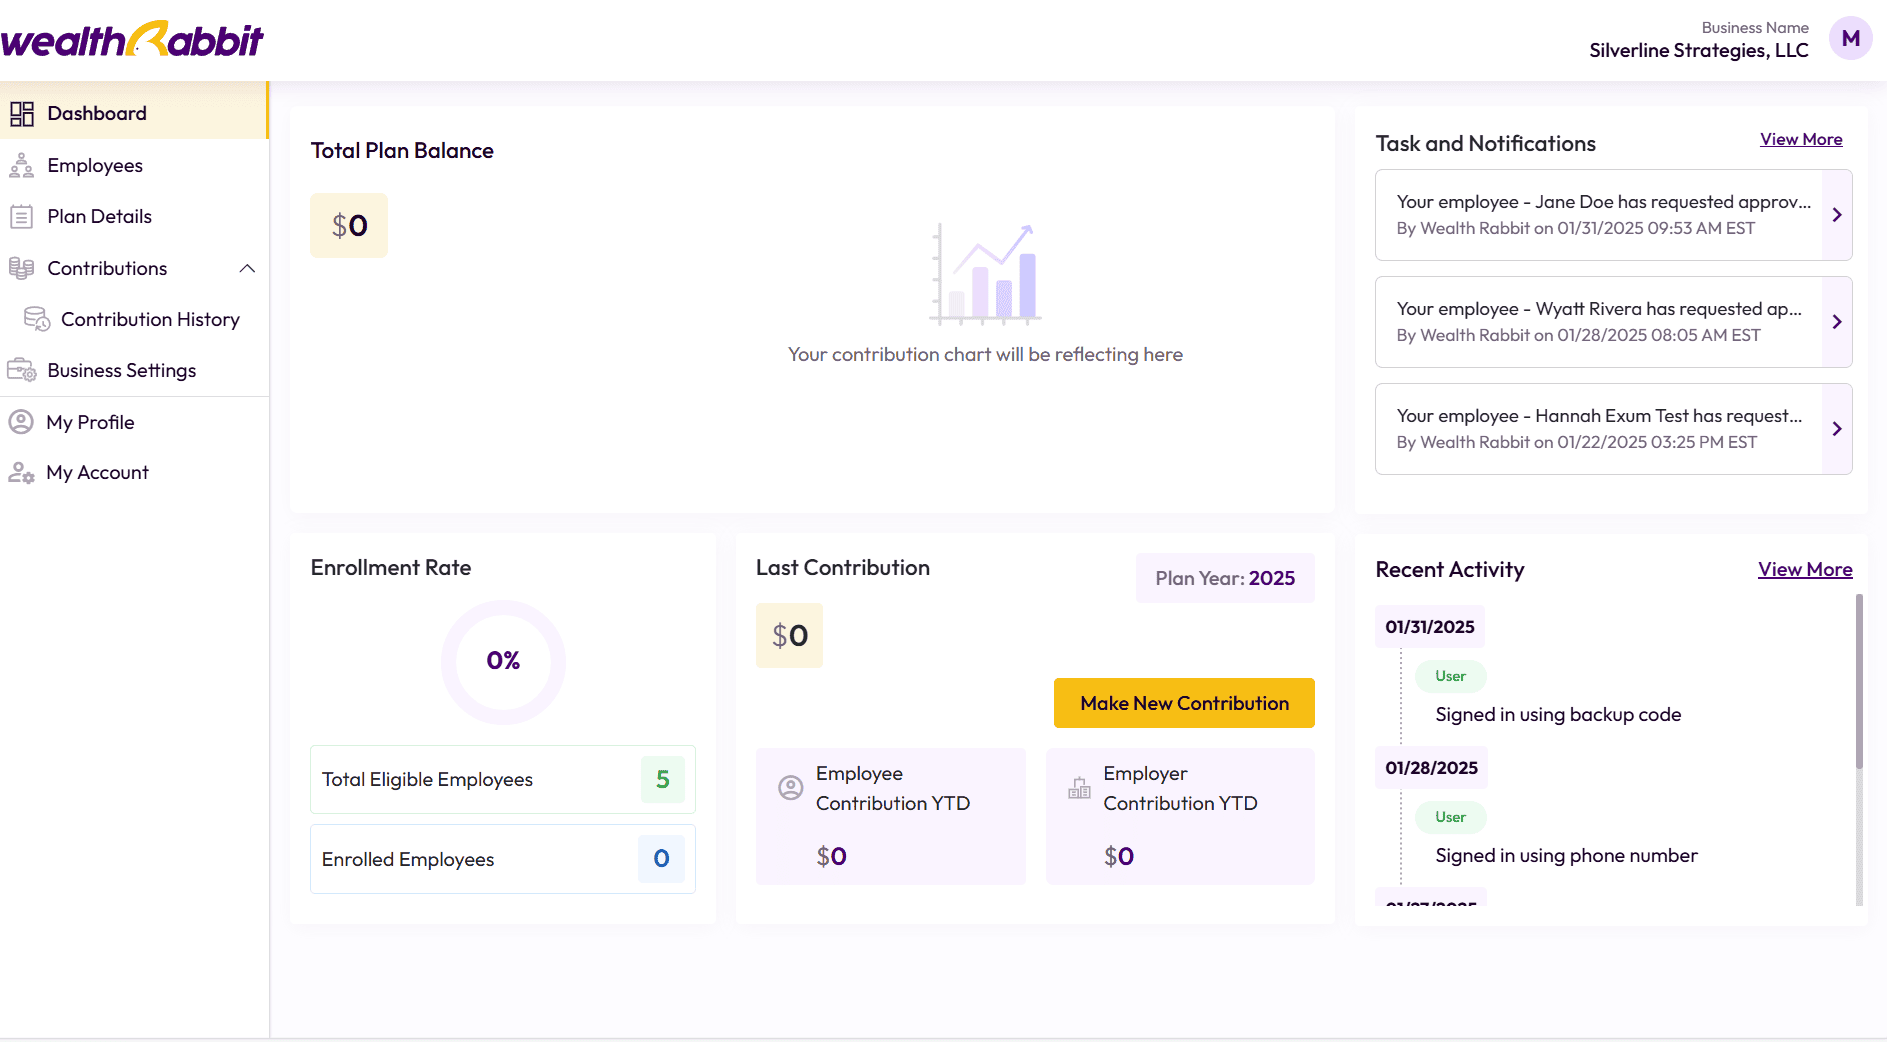Click the User tag under 01/31/2025
The height and width of the screenshot is (1042, 1887).
pos(1450,676)
